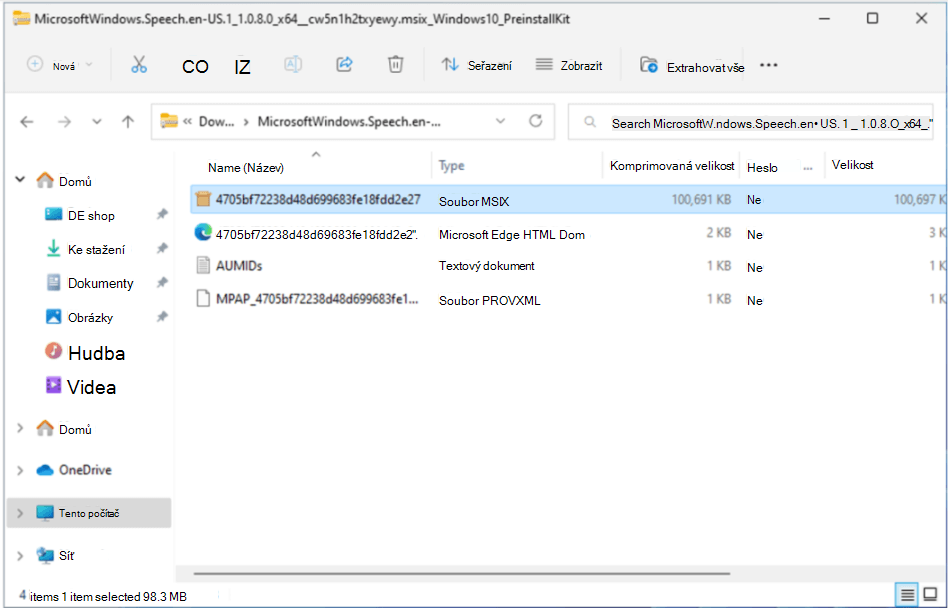Click the horizontal scrollbar of file list
The width and height of the screenshot is (948, 608).
click(x=462, y=573)
